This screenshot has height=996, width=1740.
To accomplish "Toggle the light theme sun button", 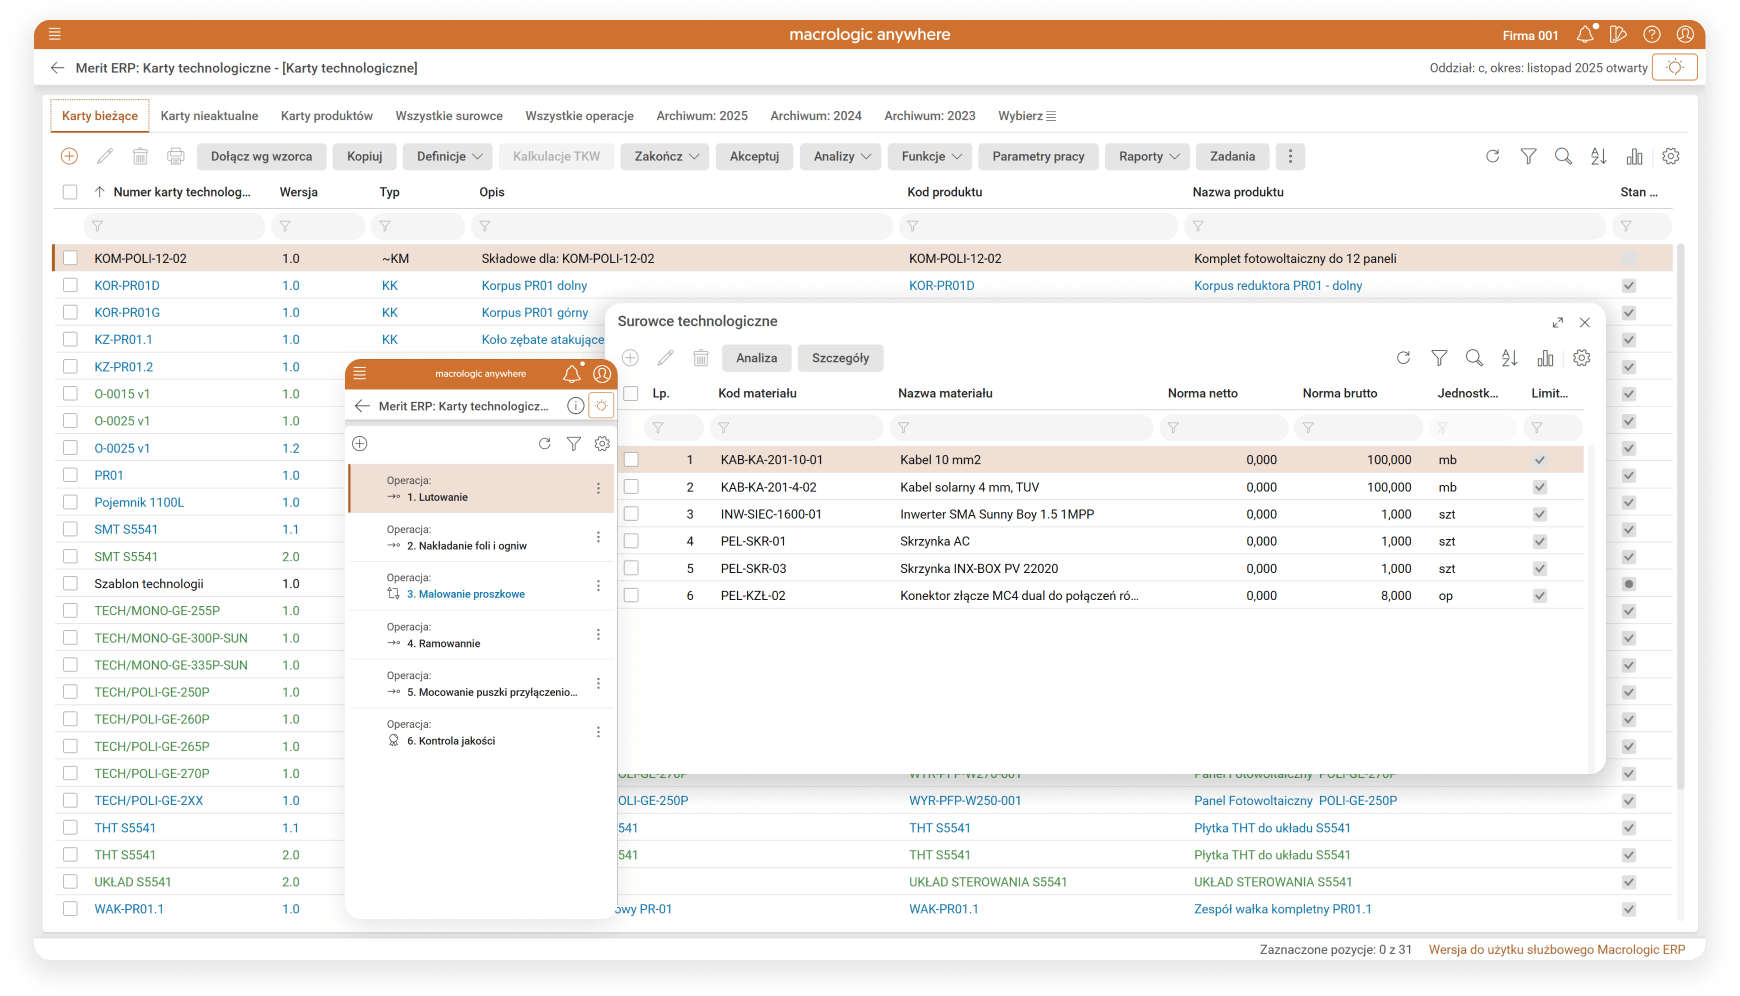I will [1675, 68].
